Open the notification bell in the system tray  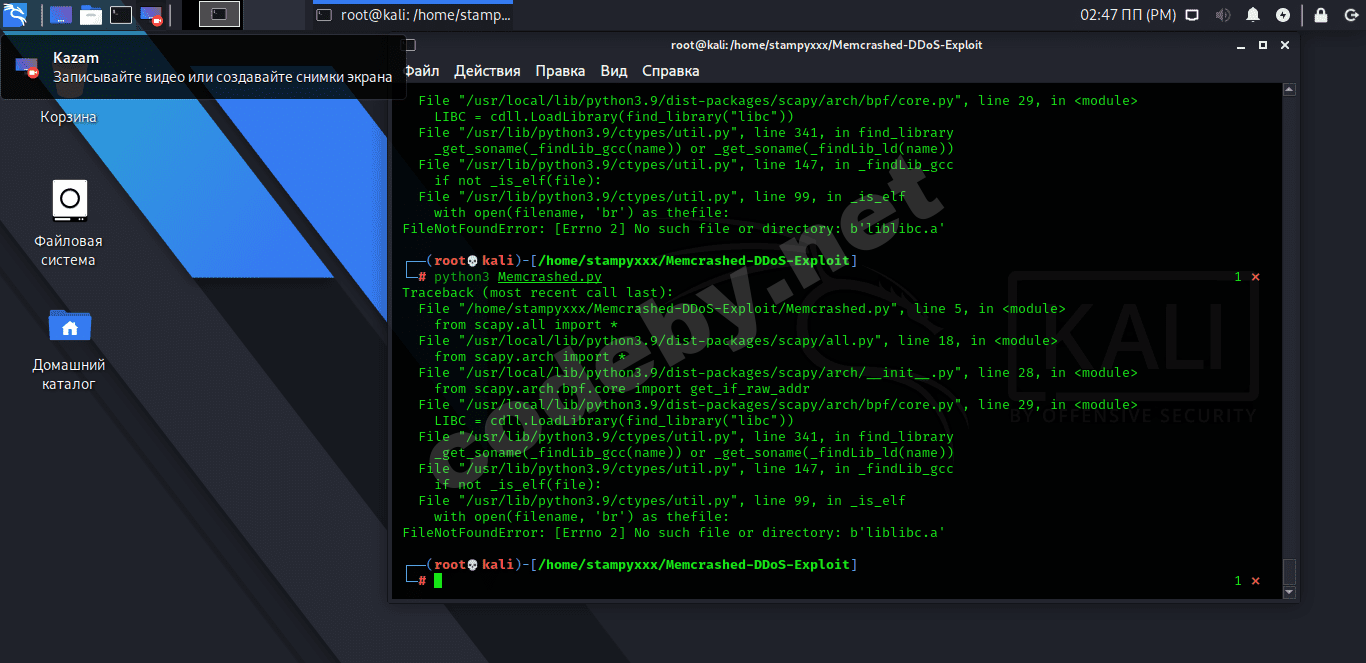point(1253,14)
